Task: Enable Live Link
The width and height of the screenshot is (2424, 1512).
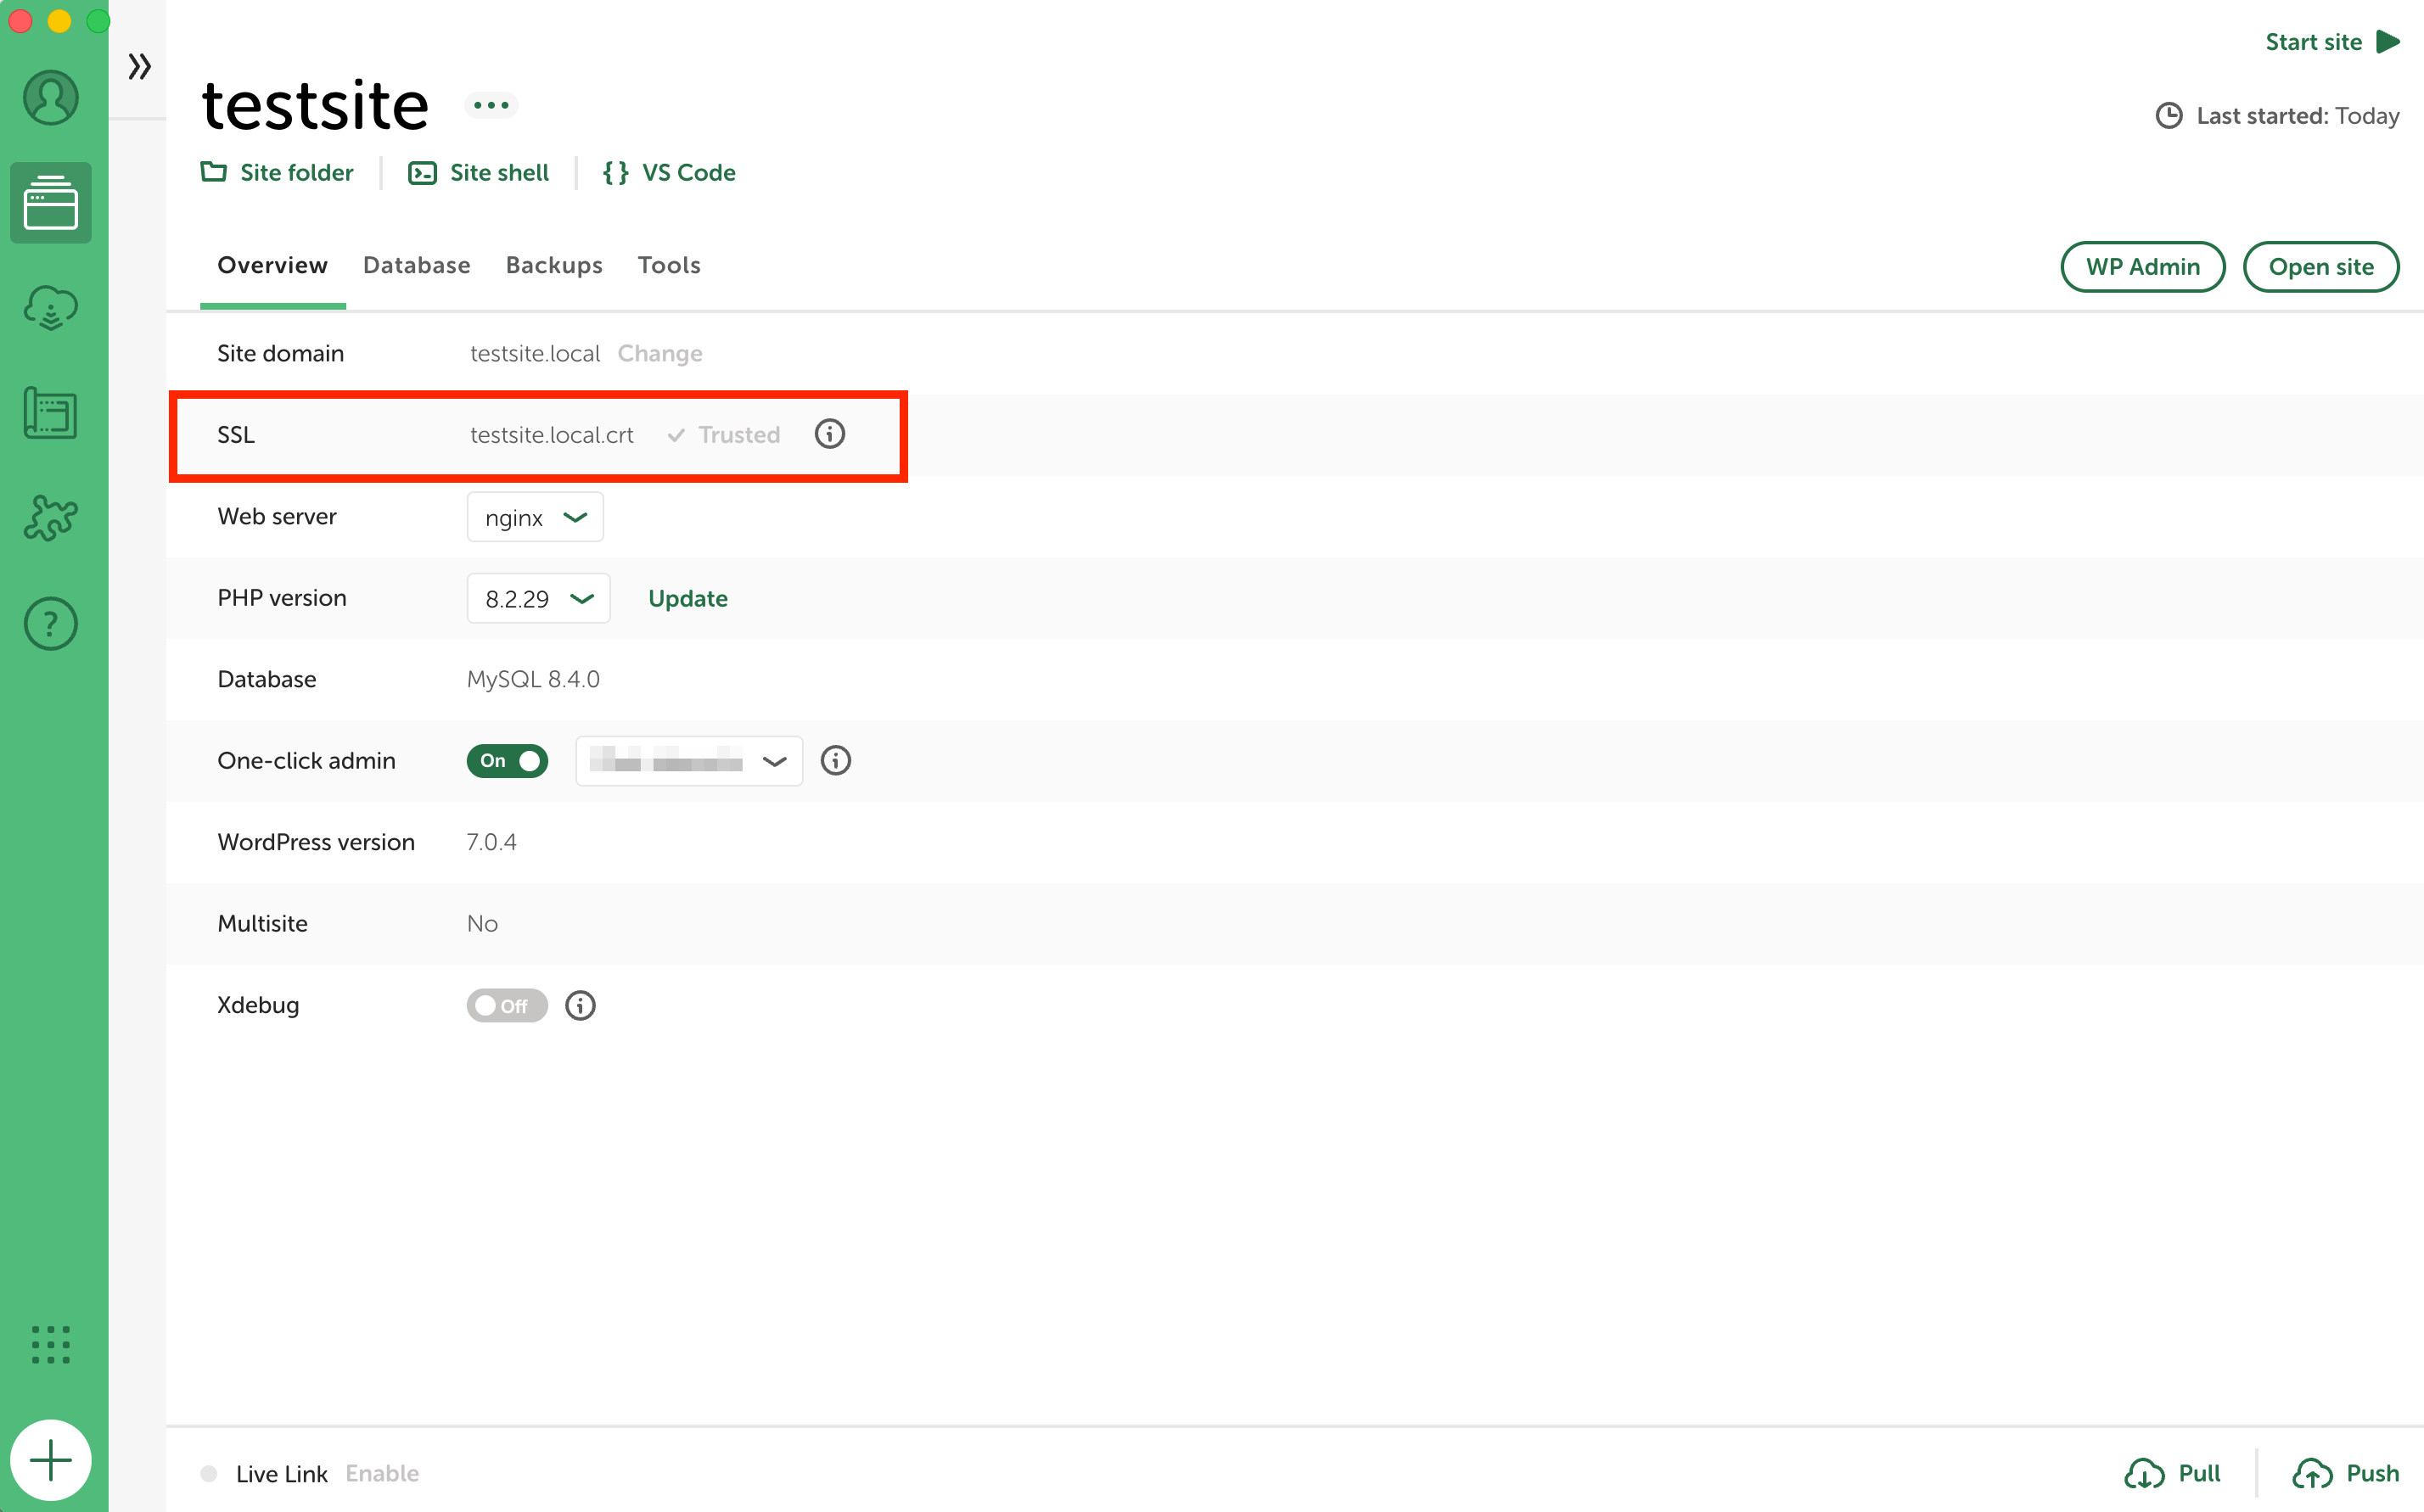Action: (382, 1473)
